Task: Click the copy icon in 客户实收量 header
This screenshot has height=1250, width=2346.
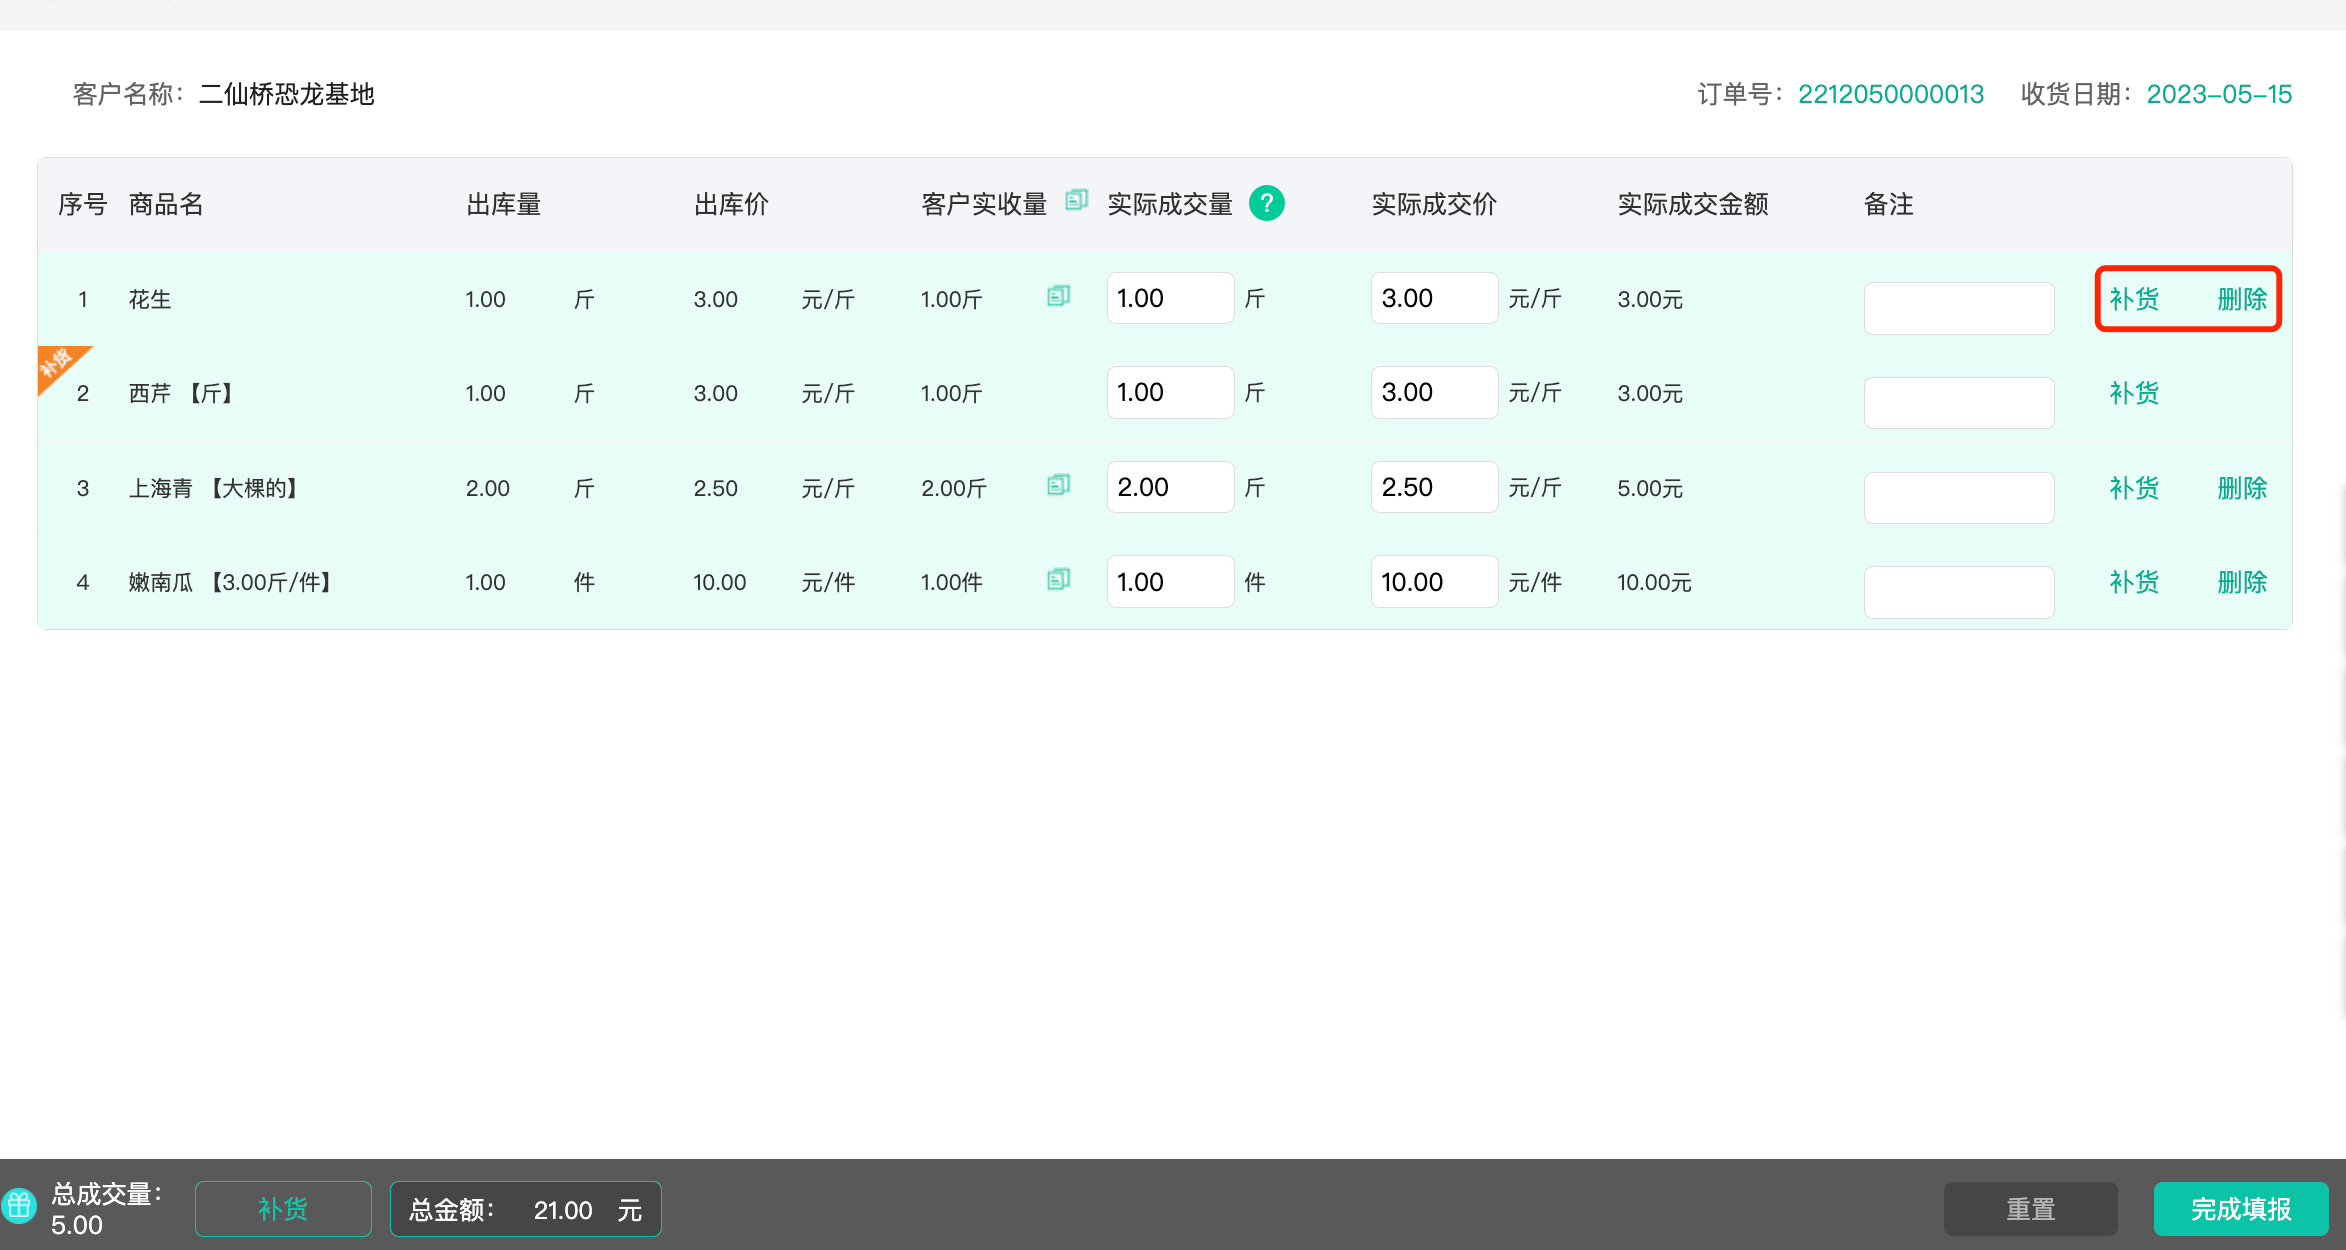Action: 1076,200
